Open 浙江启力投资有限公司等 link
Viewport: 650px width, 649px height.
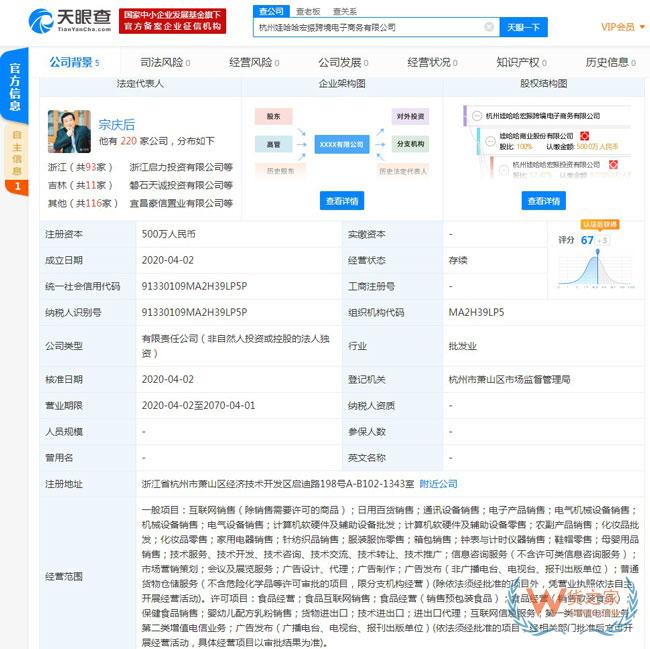(x=181, y=167)
